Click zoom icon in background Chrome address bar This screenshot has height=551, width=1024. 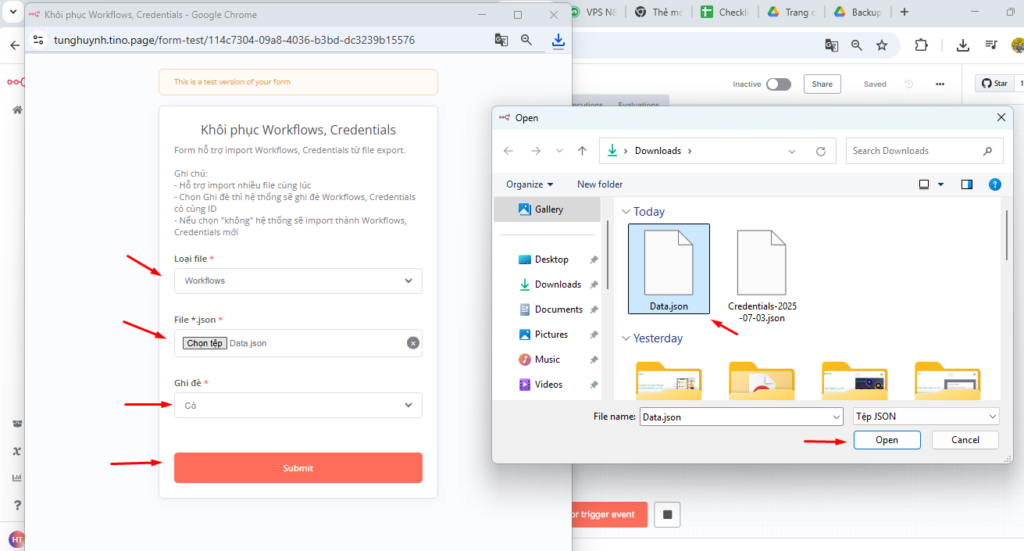856,45
